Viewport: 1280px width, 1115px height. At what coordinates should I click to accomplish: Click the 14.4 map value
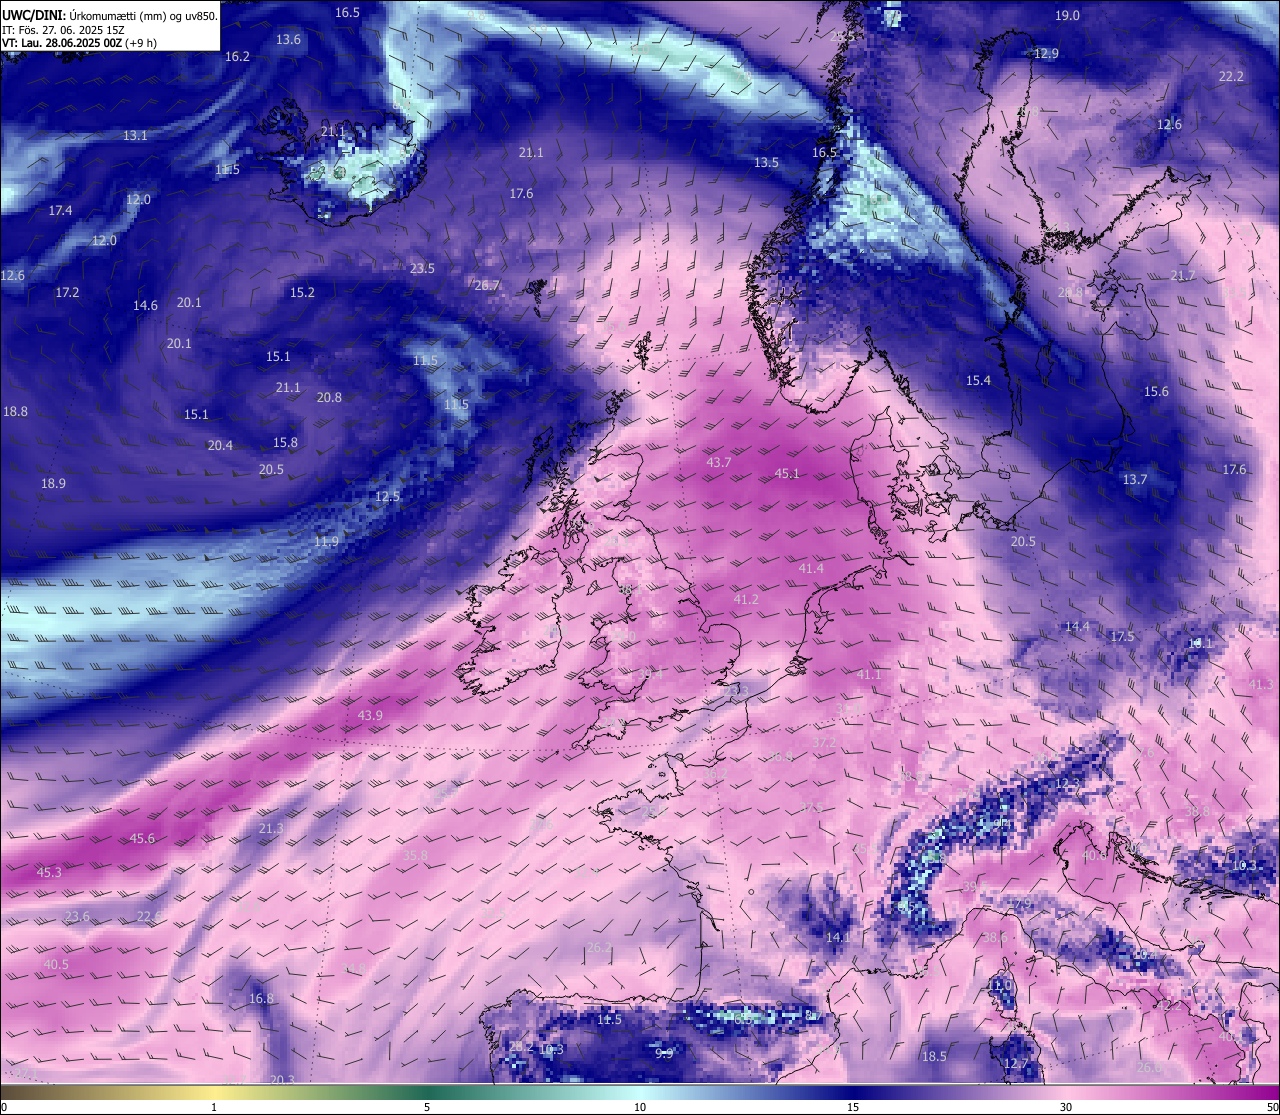point(1077,627)
